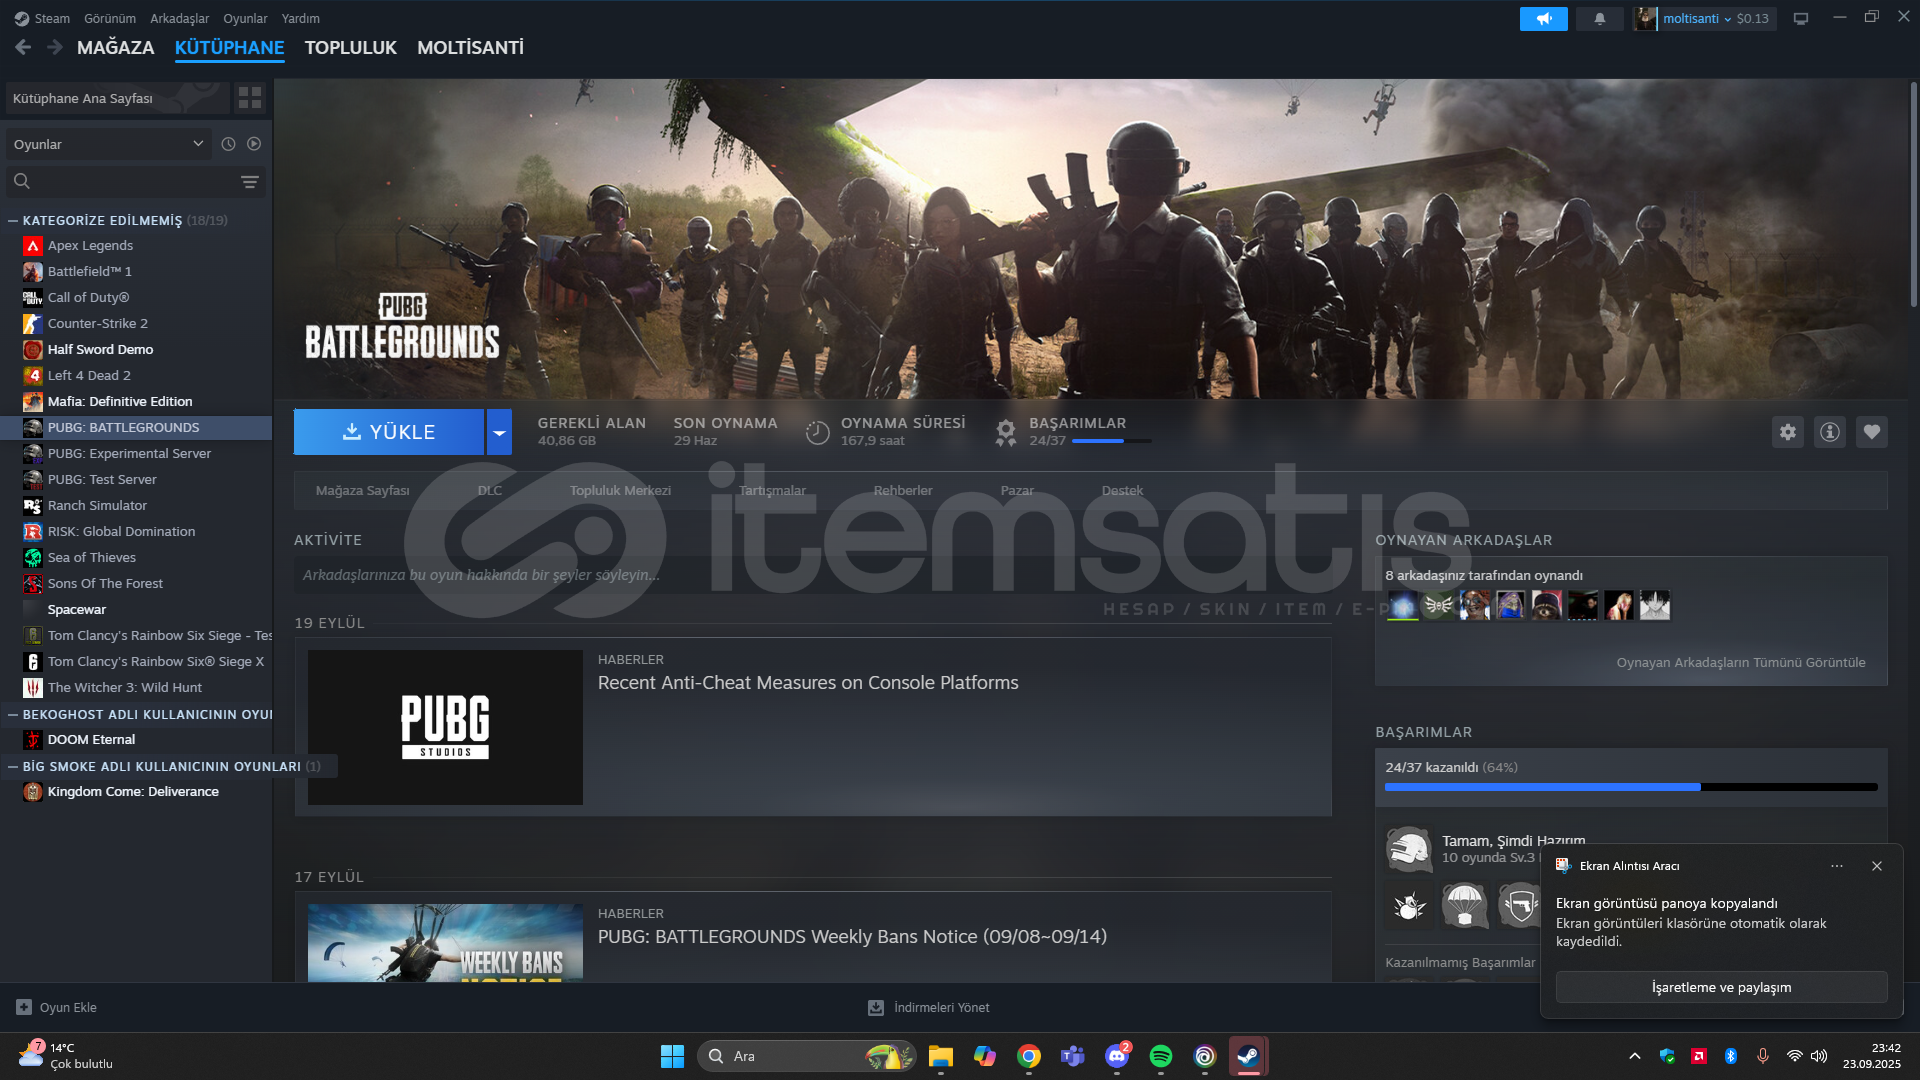Toggle library grid view icon

250,97
